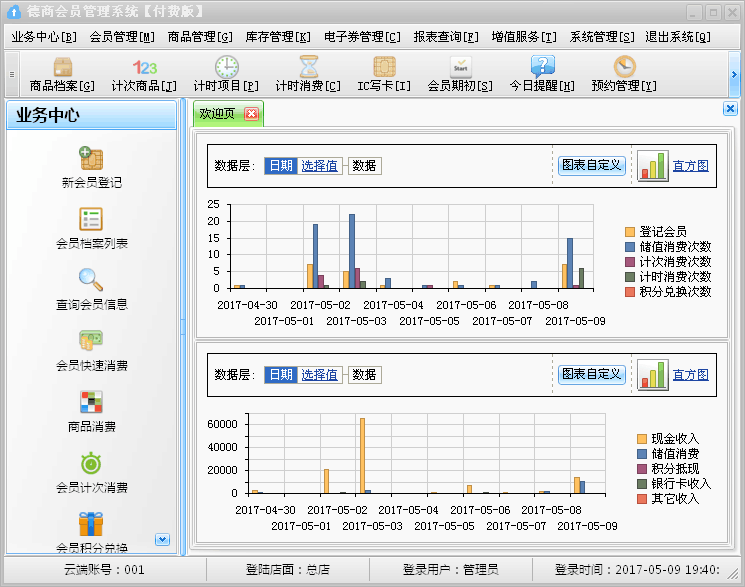Click 登录用户：管理员 in status bar
Screen dimensions: 745x587
450,569
